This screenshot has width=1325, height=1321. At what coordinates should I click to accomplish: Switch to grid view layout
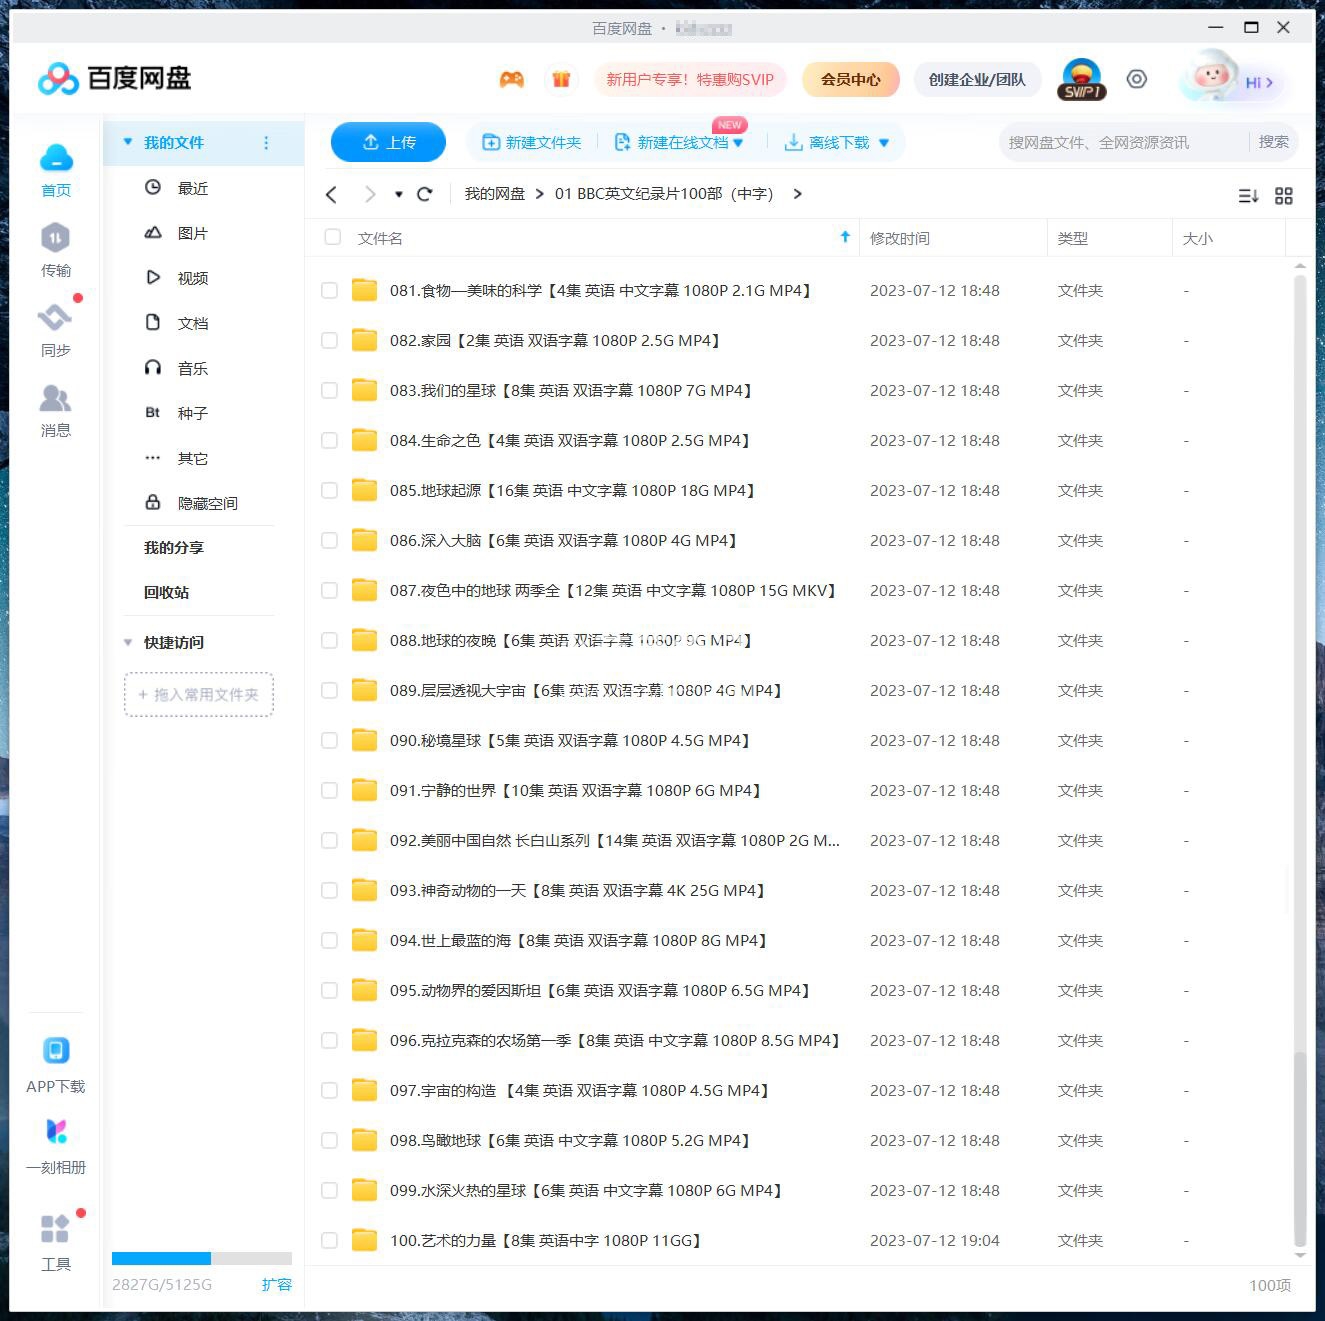(x=1284, y=196)
